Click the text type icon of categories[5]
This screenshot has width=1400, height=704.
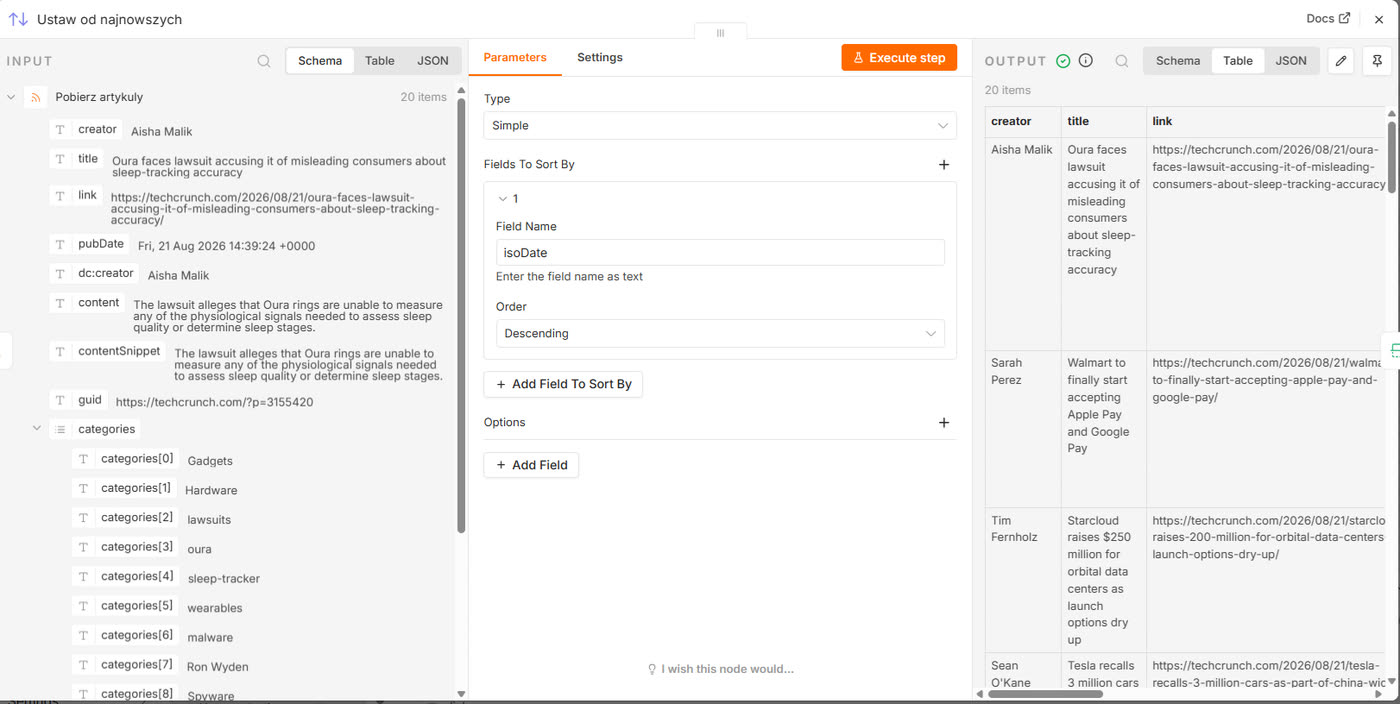(84, 606)
